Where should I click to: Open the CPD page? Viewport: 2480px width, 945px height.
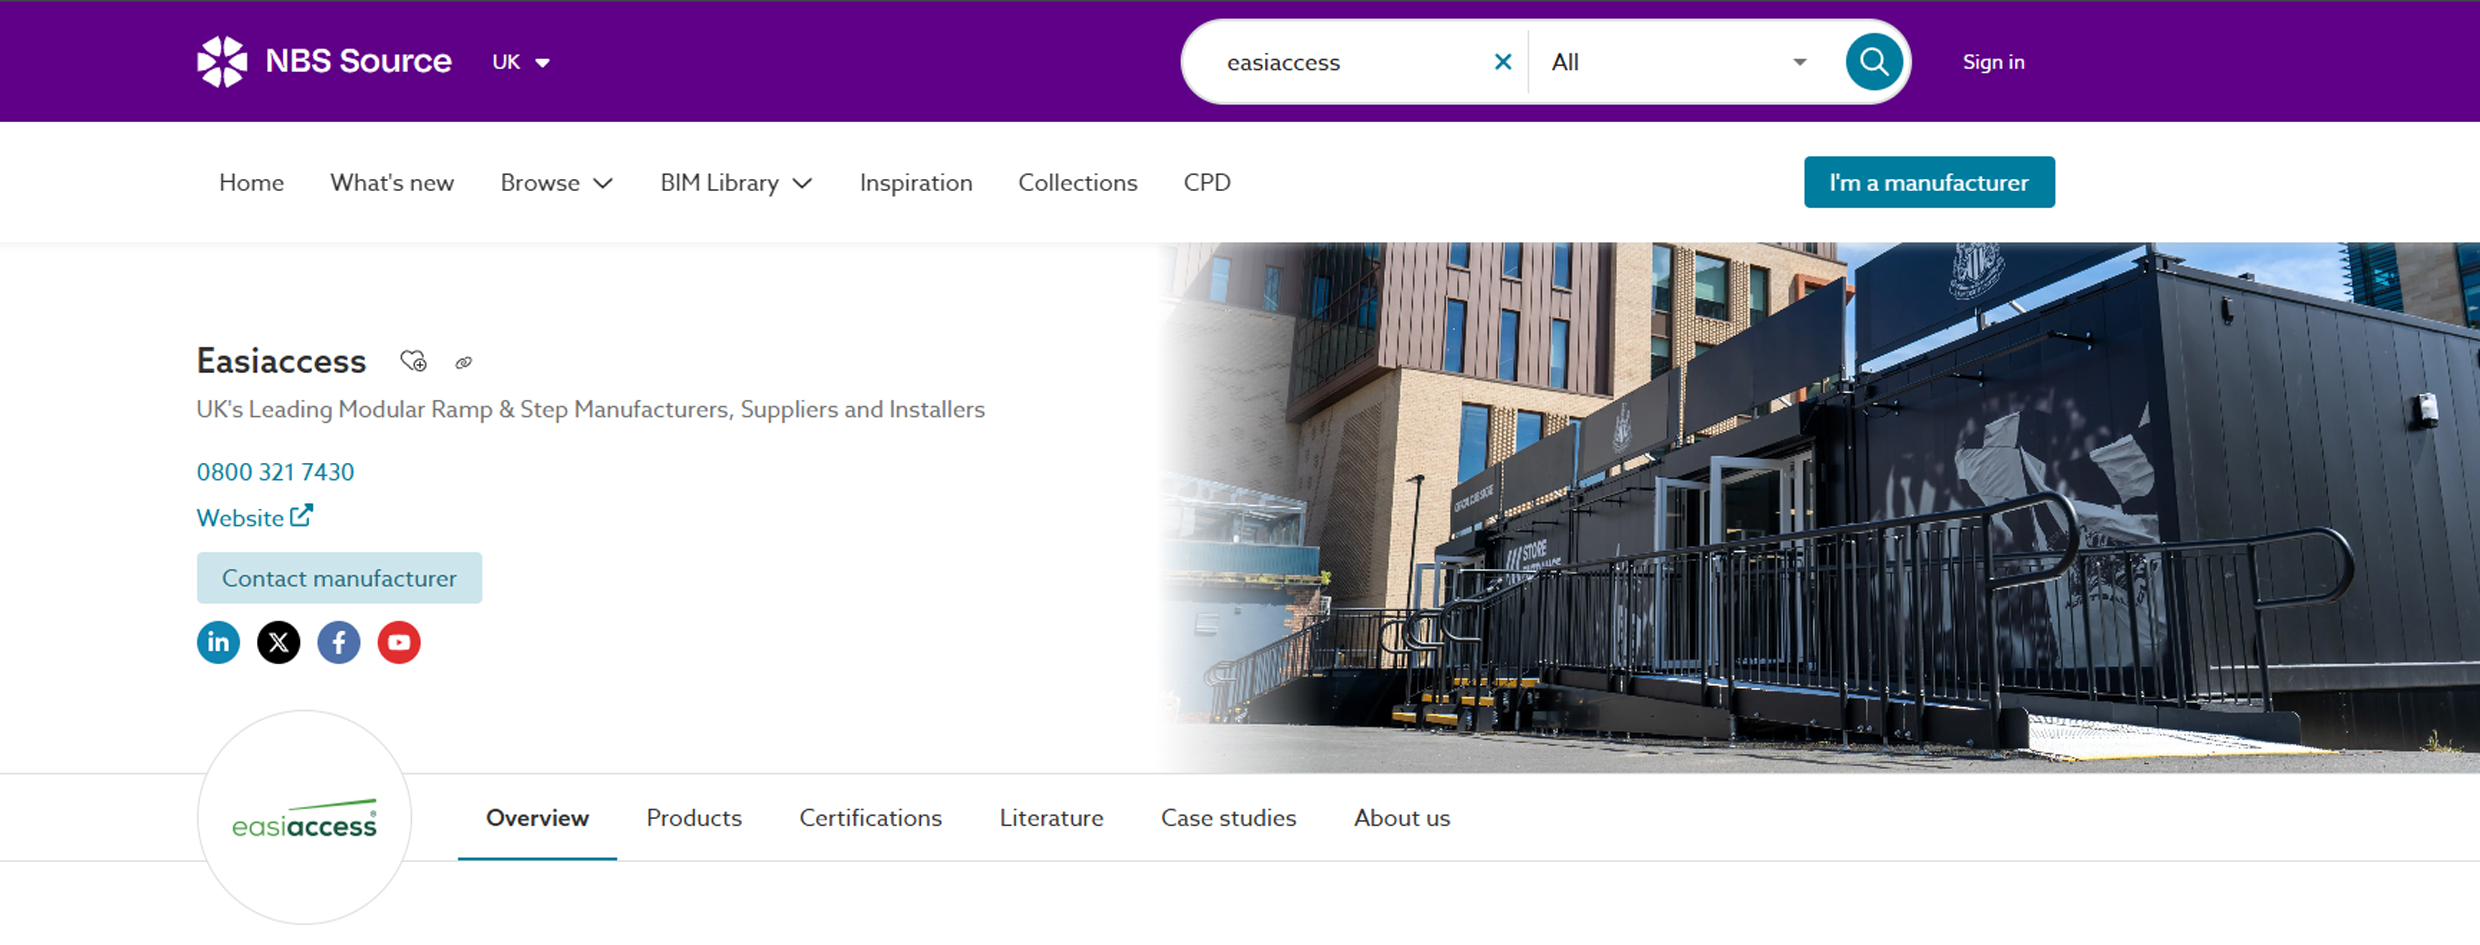click(1207, 183)
